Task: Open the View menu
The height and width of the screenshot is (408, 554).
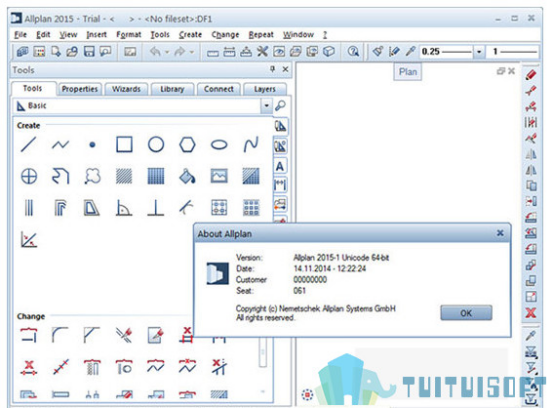Action: coord(68,35)
